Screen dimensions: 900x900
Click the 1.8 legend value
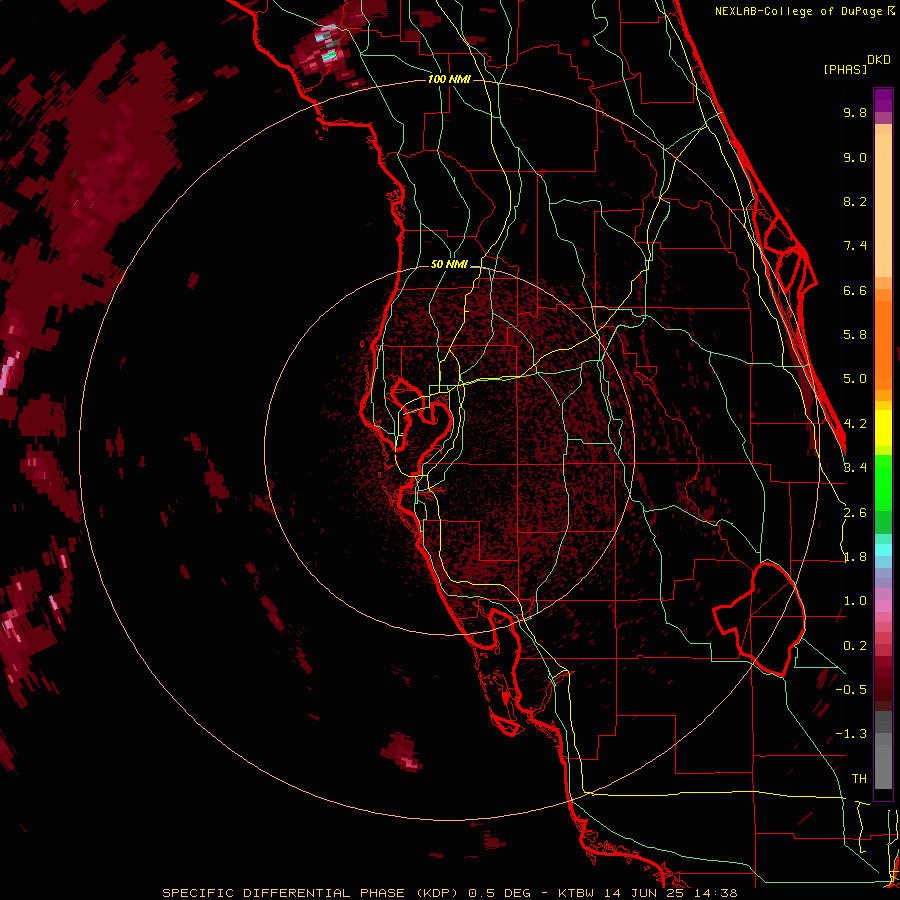pos(855,557)
